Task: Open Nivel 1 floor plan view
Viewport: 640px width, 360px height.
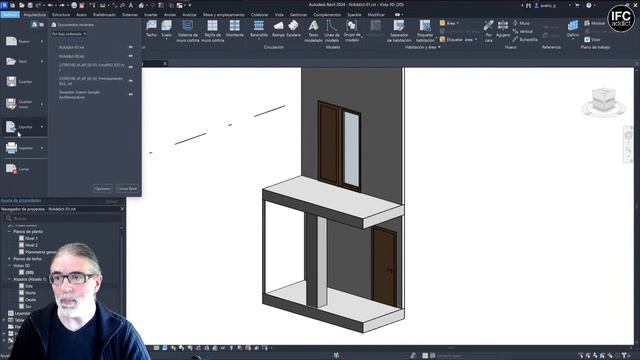Action: click(x=31, y=238)
